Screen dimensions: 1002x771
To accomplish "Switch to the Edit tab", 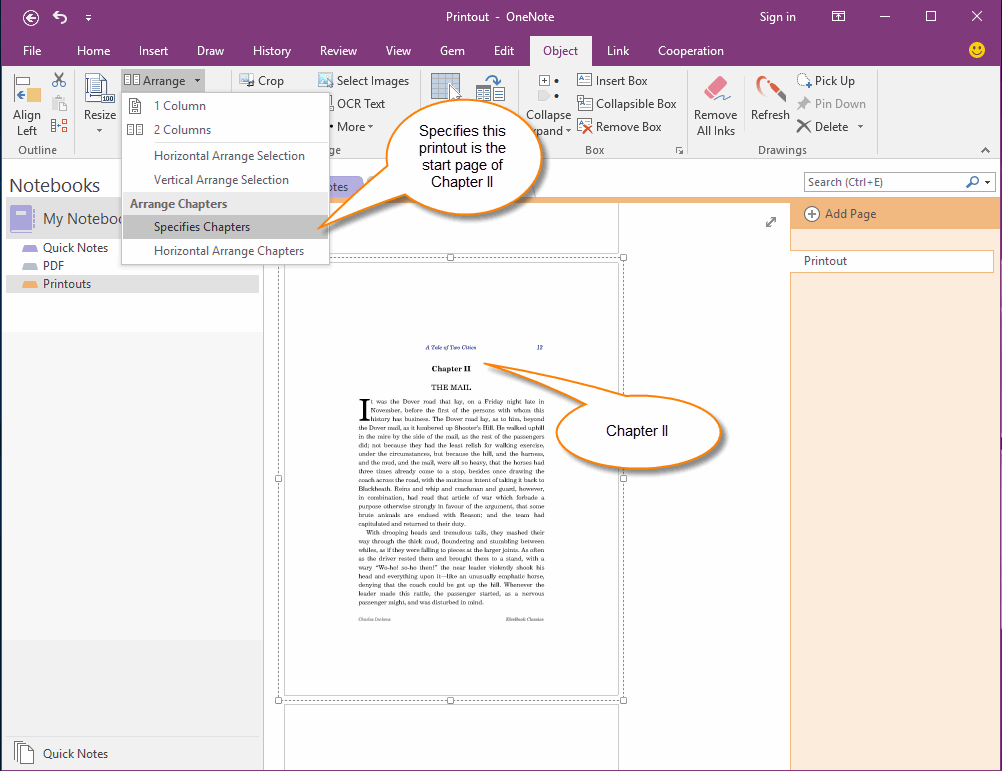I will pyautogui.click(x=504, y=51).
